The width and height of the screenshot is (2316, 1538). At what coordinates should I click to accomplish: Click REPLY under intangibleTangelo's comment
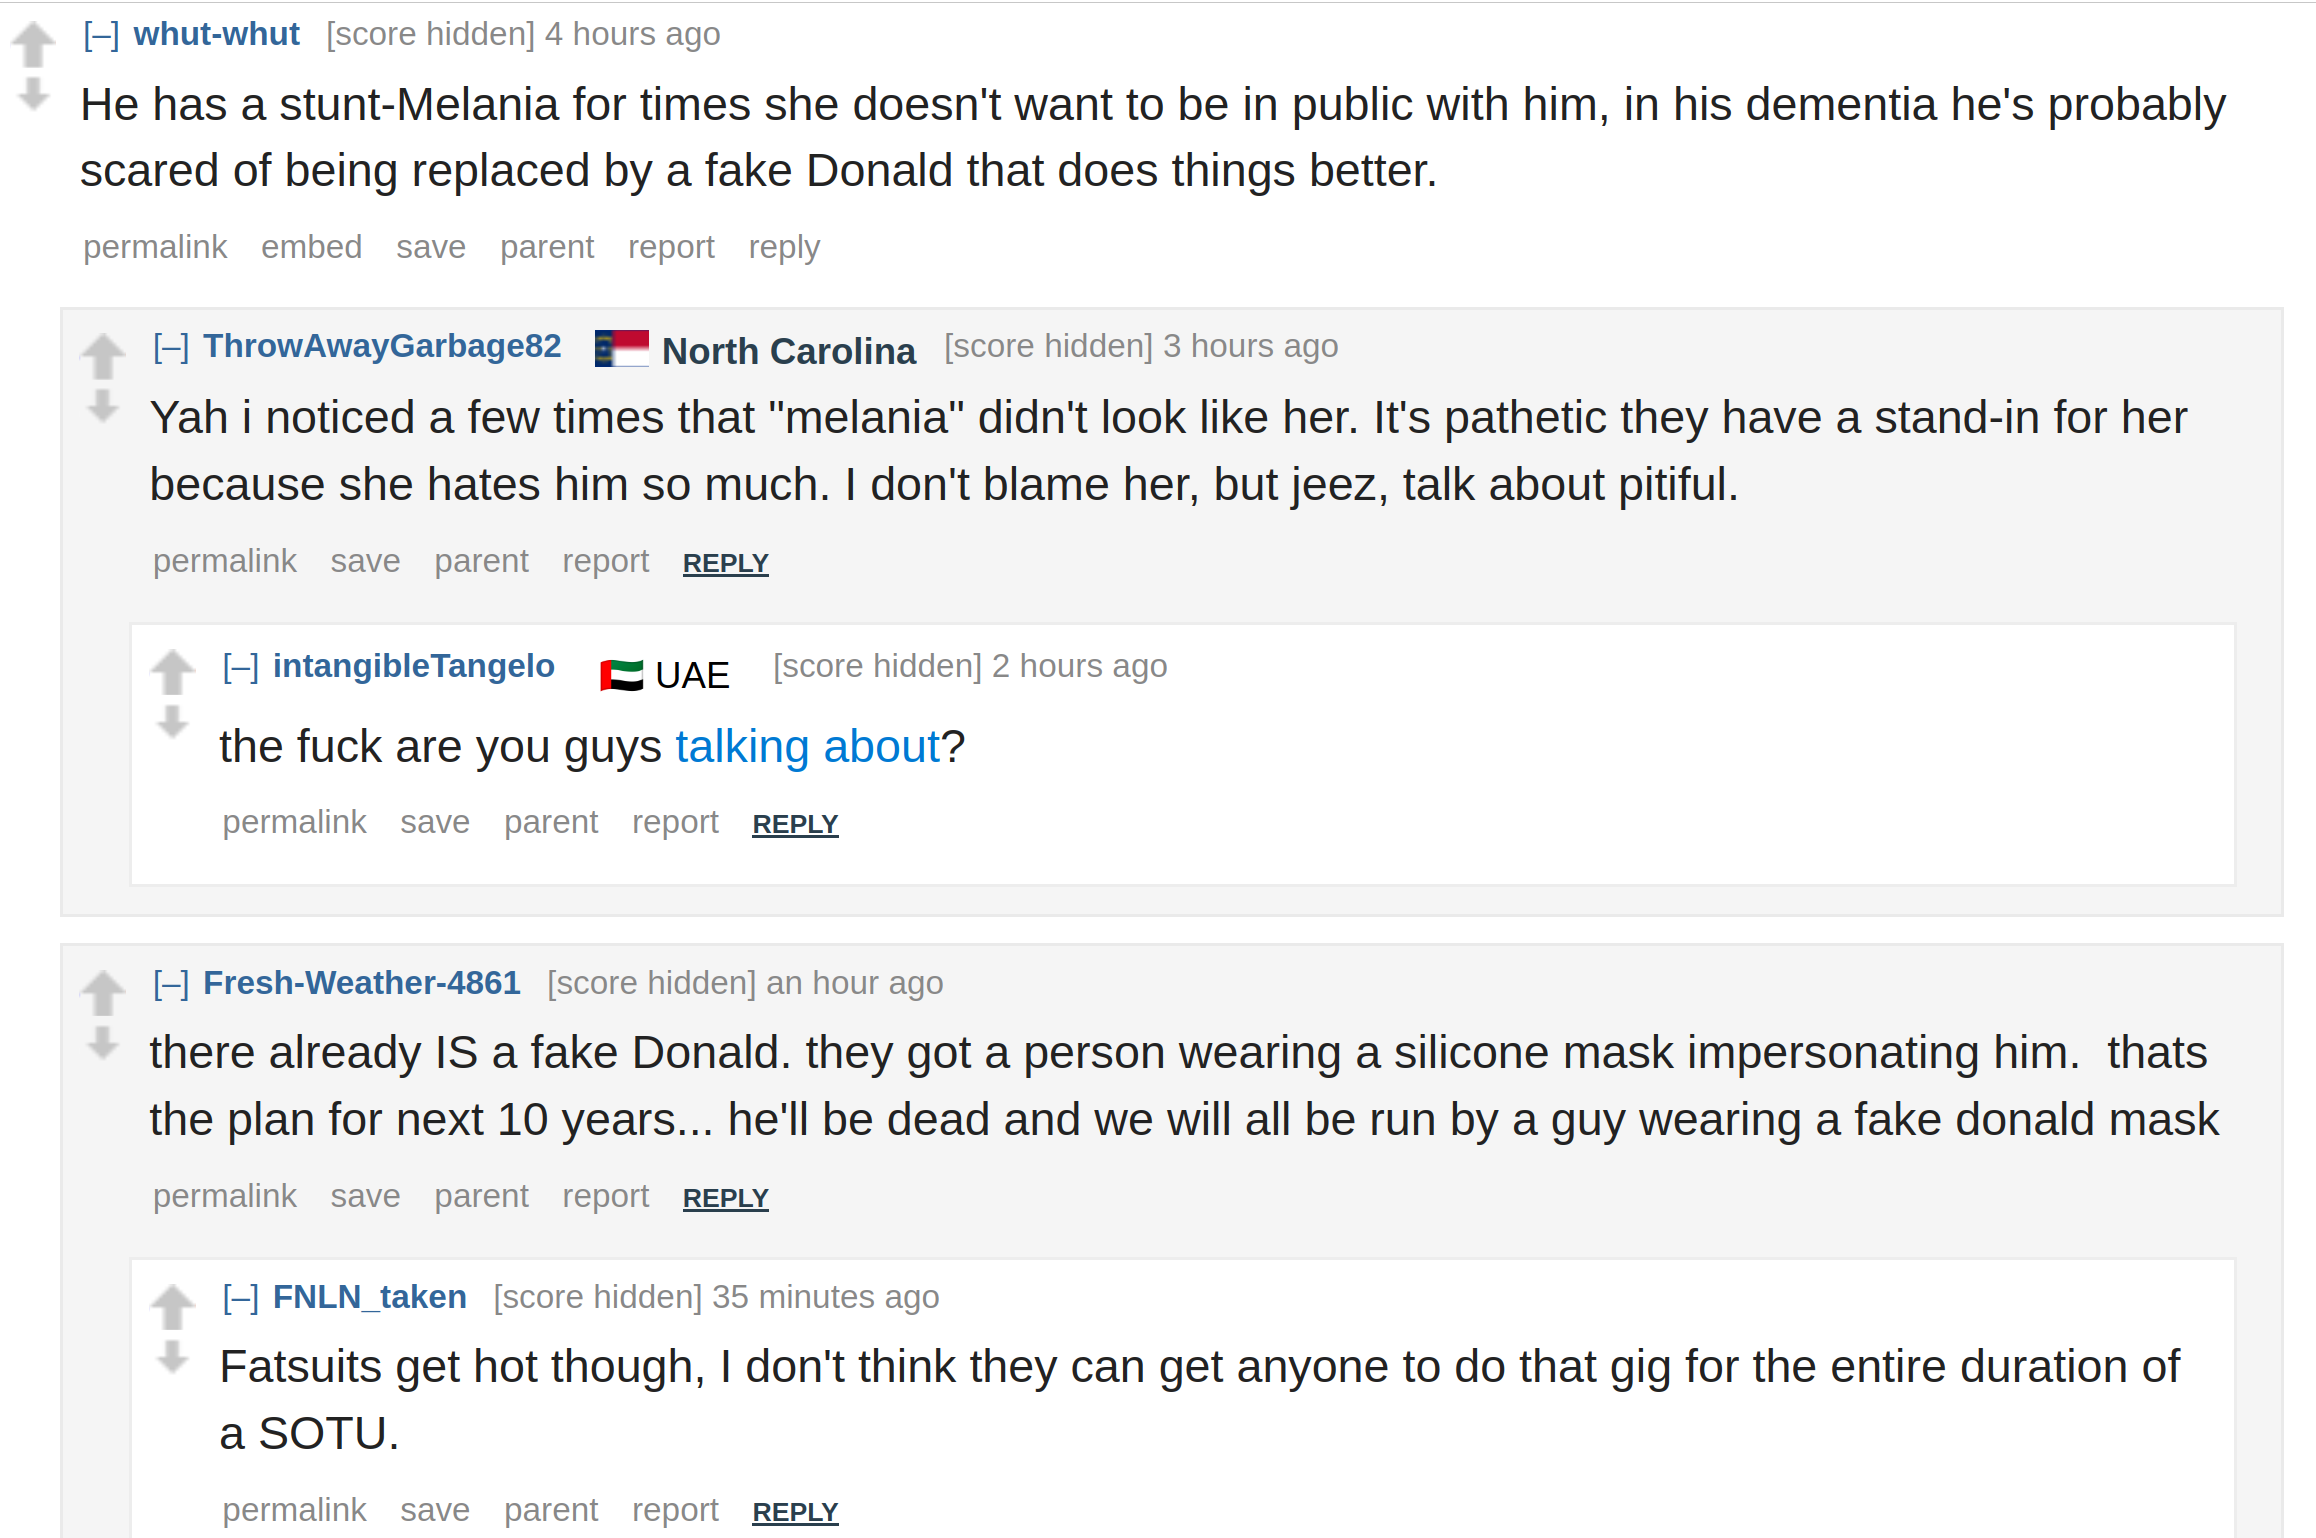pos(795,824)
